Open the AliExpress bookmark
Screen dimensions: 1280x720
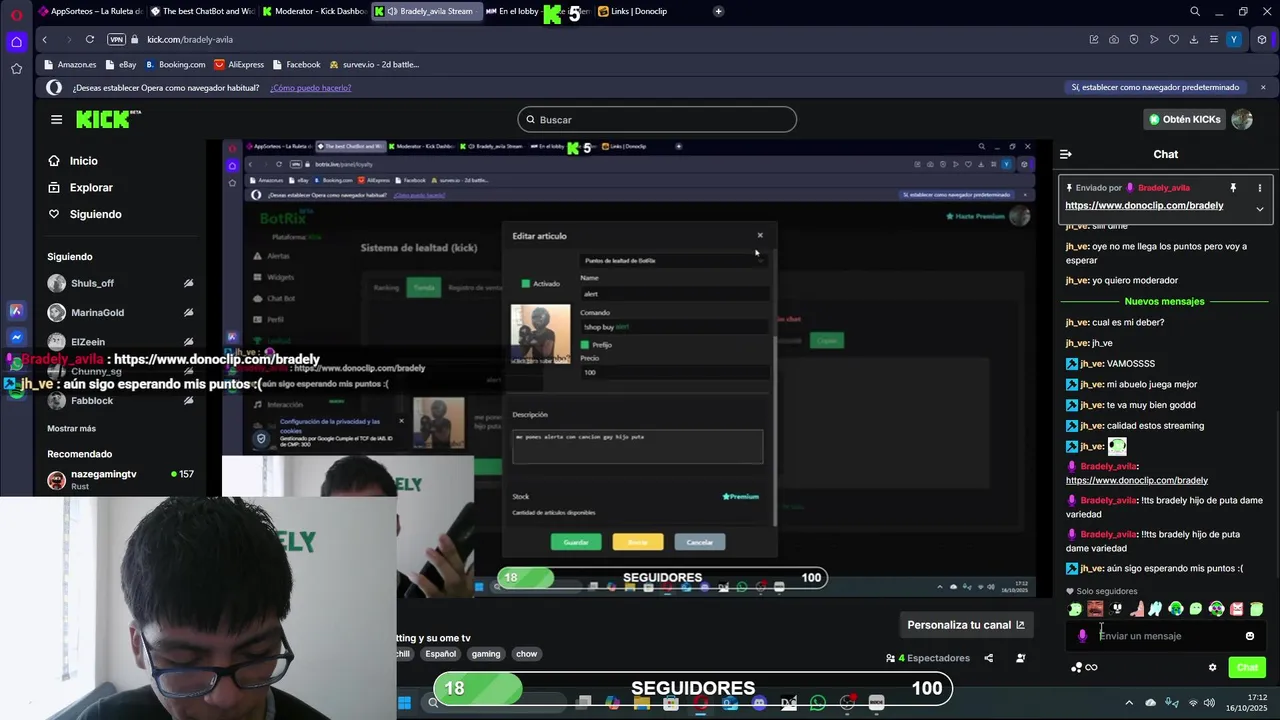tap(239, 64)
